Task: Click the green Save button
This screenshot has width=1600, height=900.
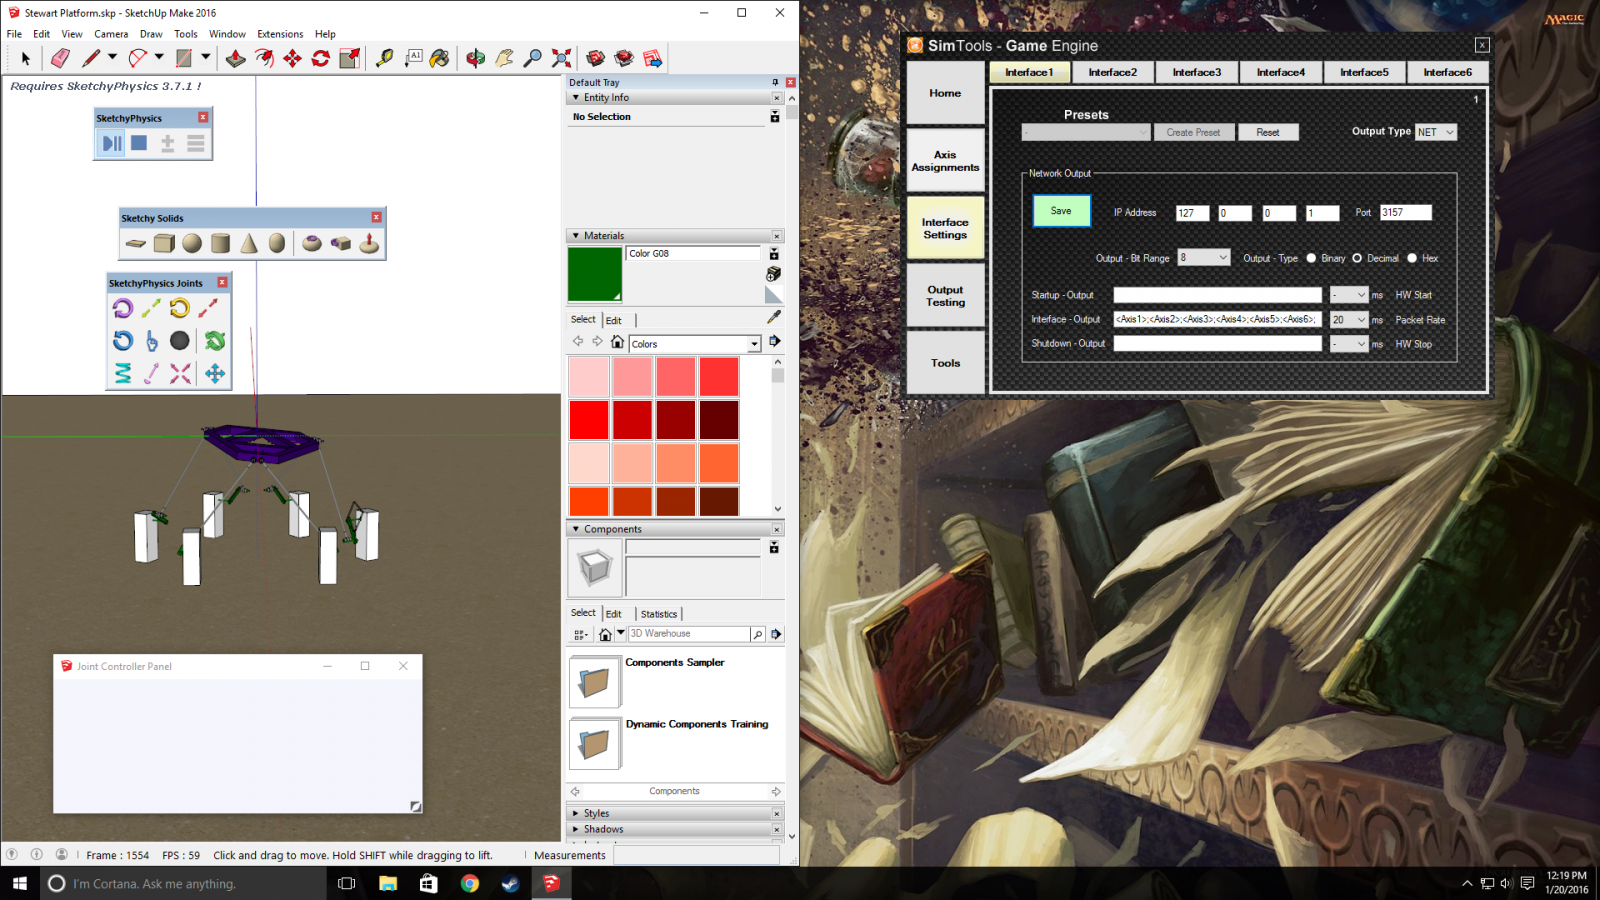Action: pyautogui.click(x=1061, y=211)
